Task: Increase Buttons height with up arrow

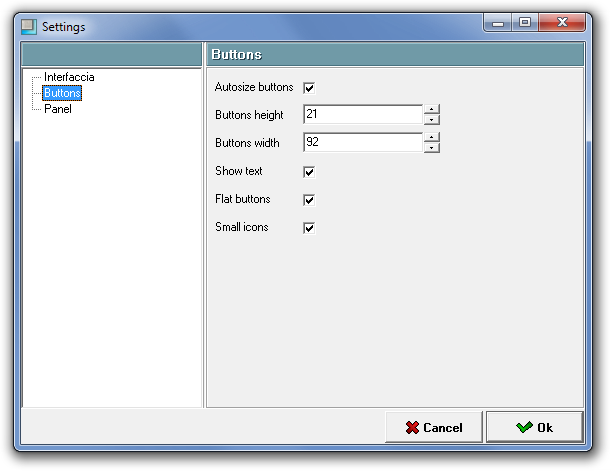Action: (x=431, y=109)
